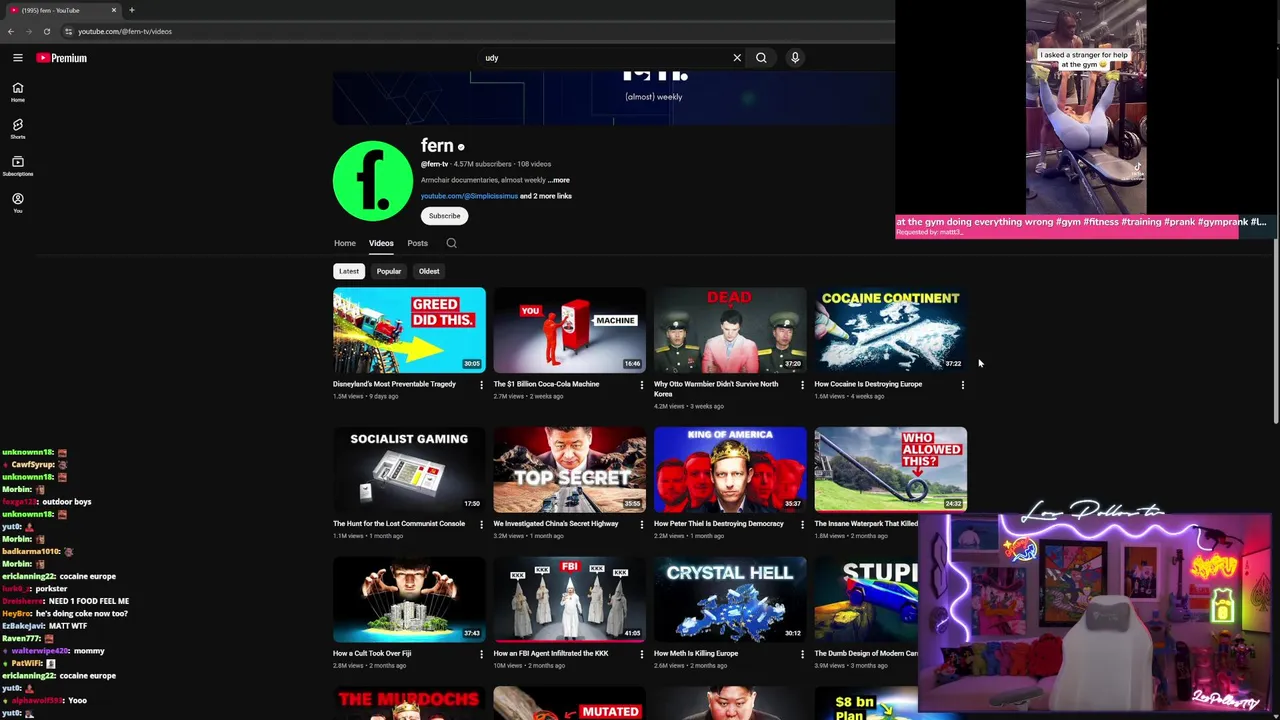Search within the fern channel
Image resolution: width=1280 pixels, height=720 pixels.
tap(451, 243)
